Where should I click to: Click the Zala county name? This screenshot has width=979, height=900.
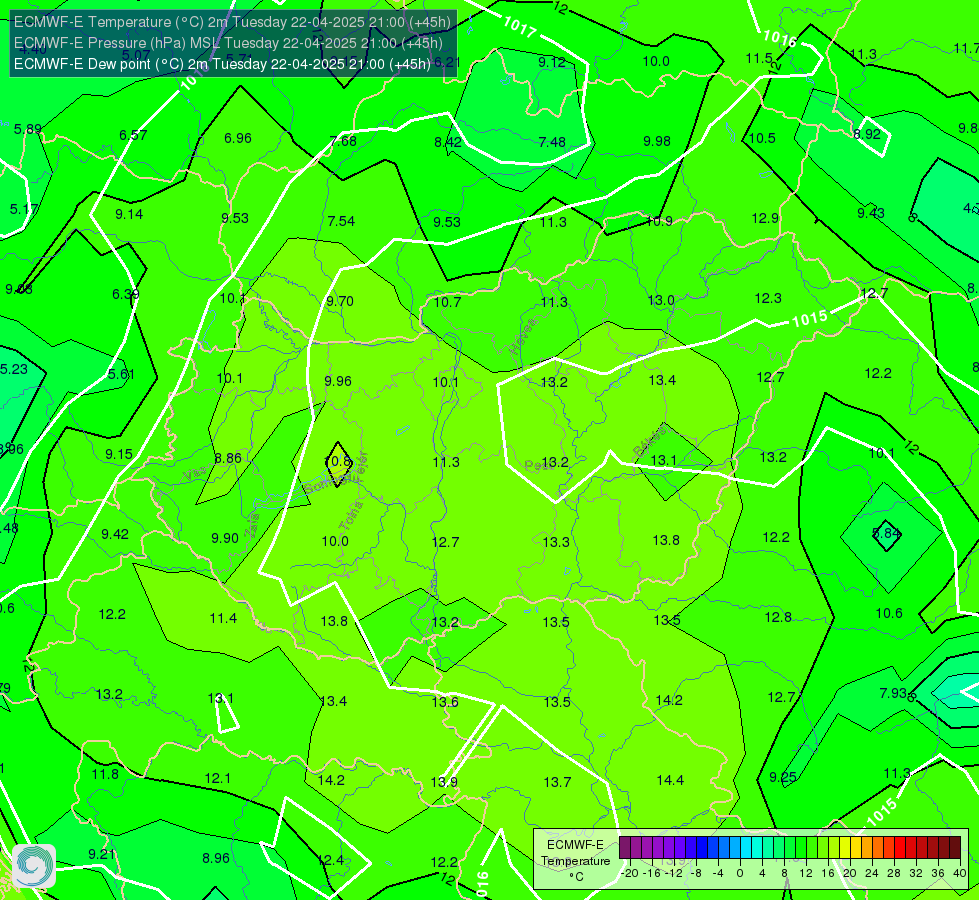(x=252, y=528)
